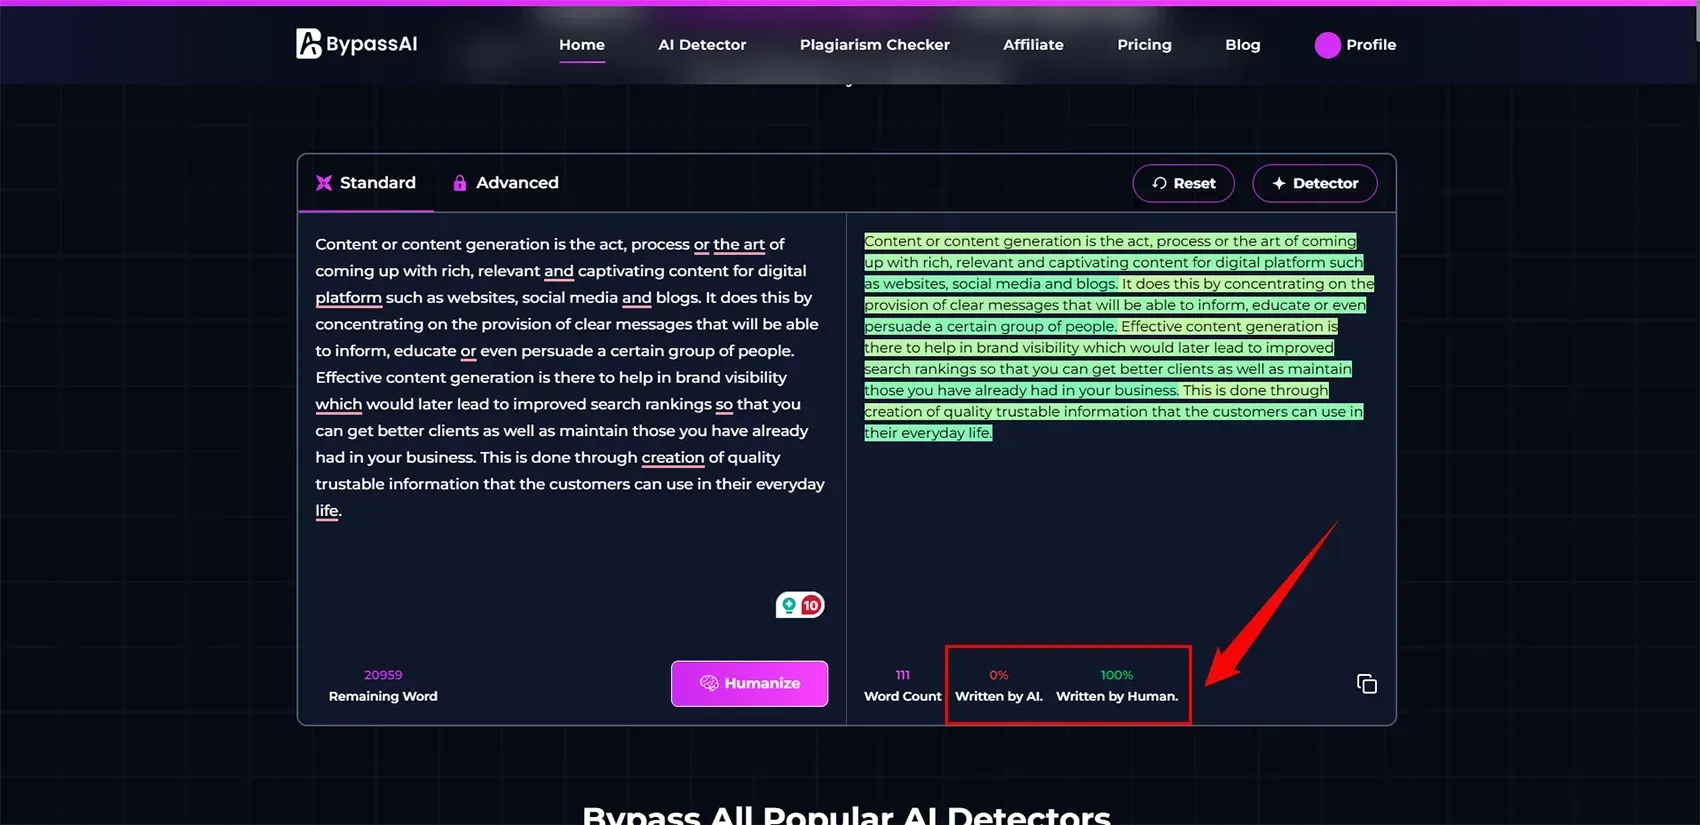Open the Blog link
This screenshot has height=825, width=1700.
click(x=1243, y=45)
